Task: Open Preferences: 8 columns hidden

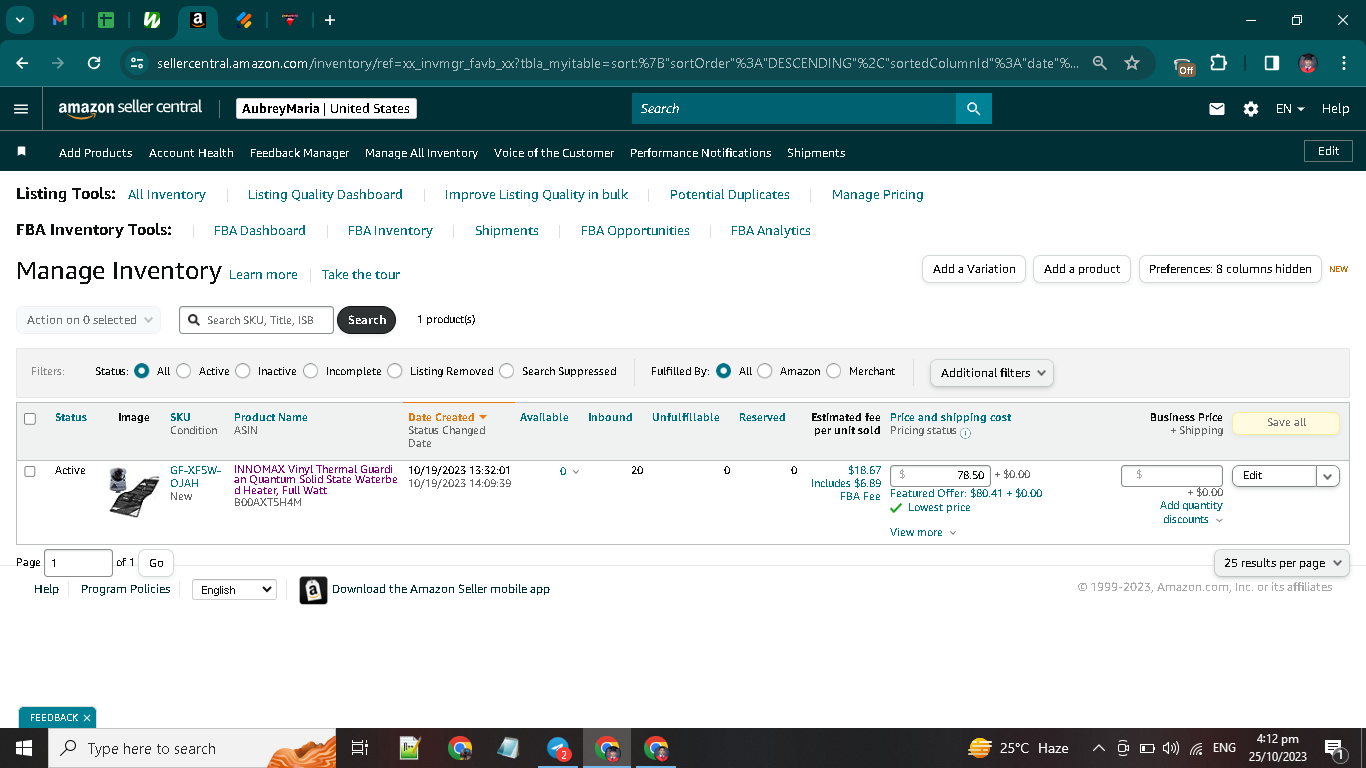Action: pyautogui.click(x=1230, y=269)
